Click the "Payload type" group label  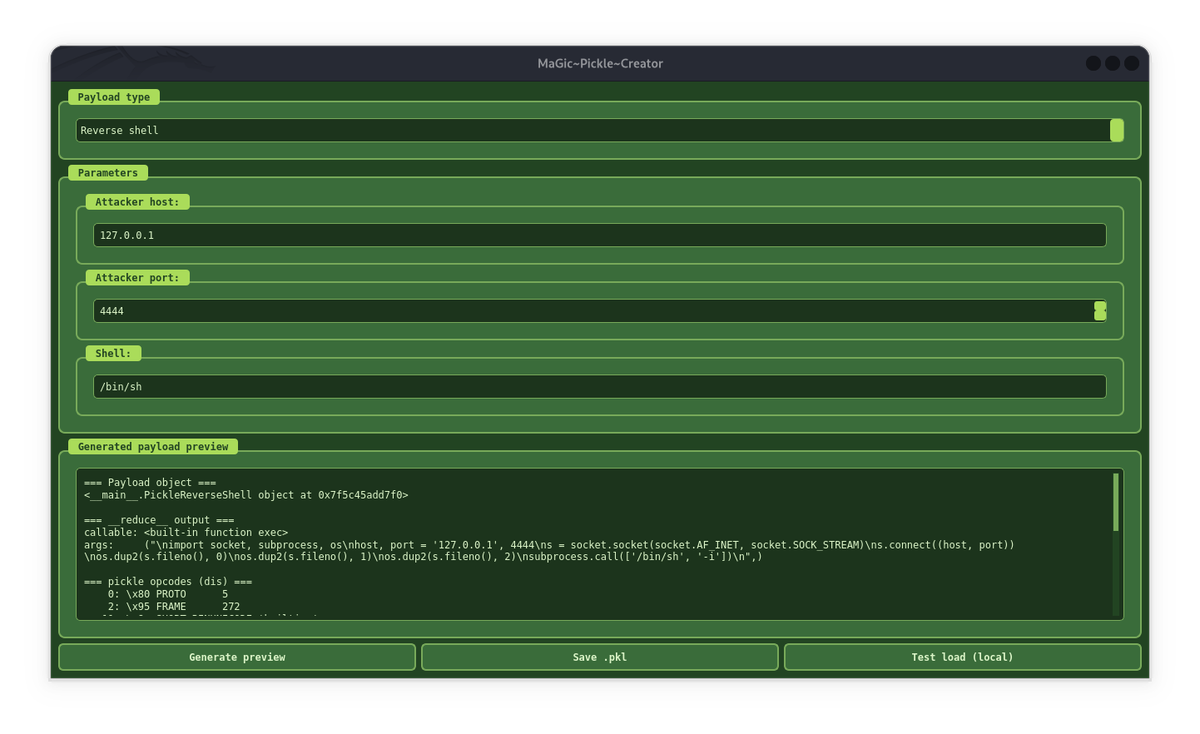tap(114, 97)
